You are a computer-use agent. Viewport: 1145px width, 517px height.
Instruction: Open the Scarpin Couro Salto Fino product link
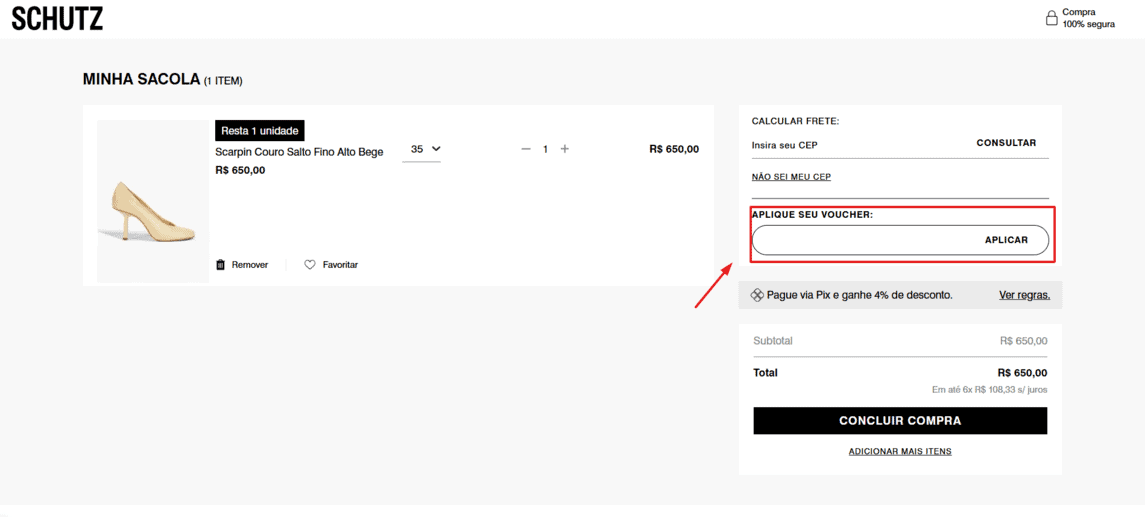[299, 152]
